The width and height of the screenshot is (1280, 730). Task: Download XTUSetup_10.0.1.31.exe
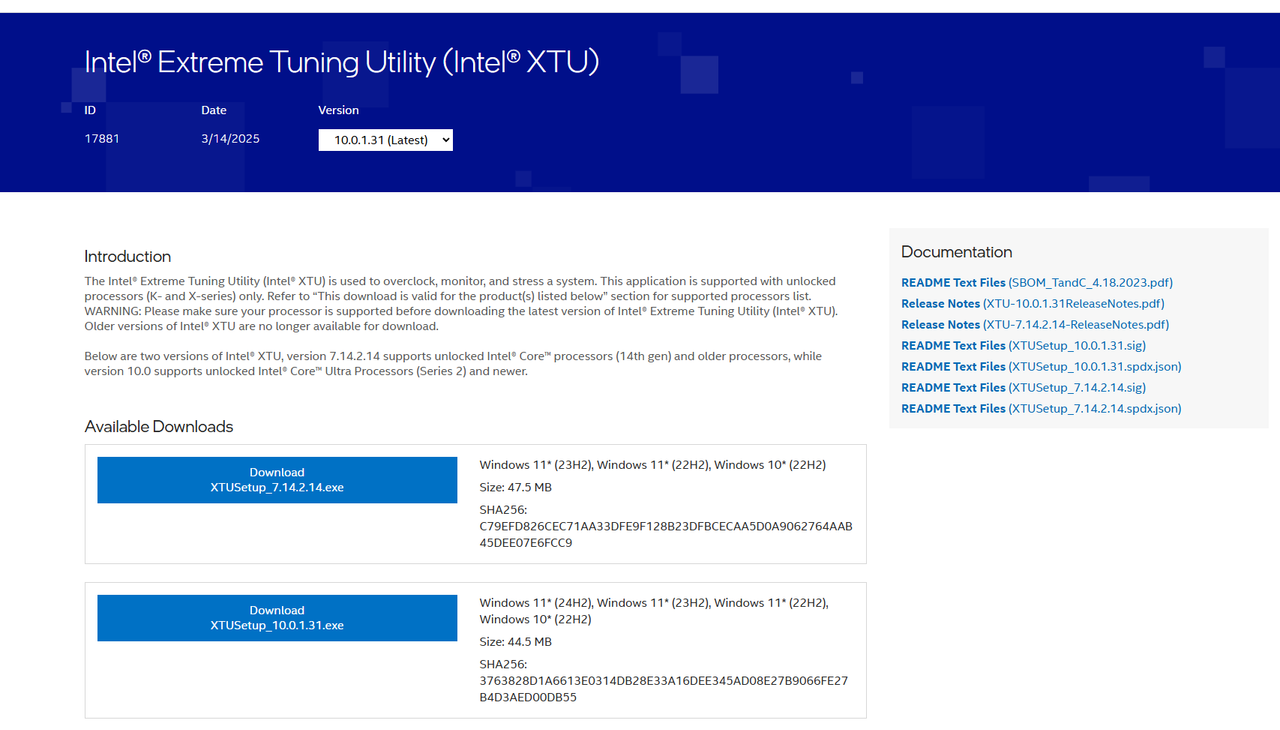click(x=277, y=618)
